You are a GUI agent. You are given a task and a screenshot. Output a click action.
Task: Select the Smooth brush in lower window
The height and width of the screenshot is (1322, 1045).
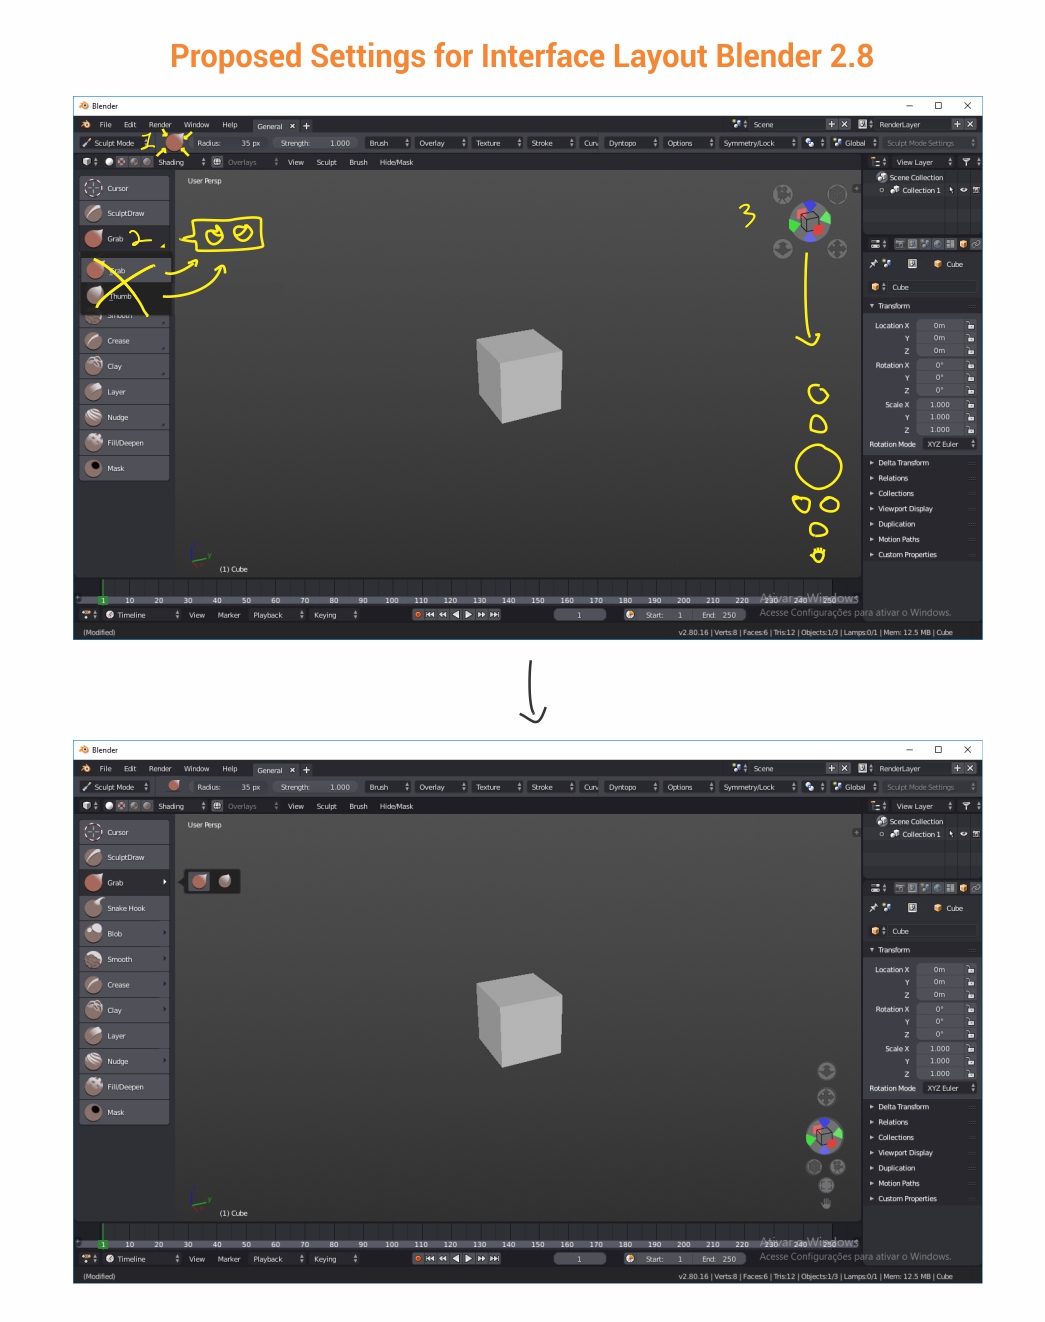124,959
